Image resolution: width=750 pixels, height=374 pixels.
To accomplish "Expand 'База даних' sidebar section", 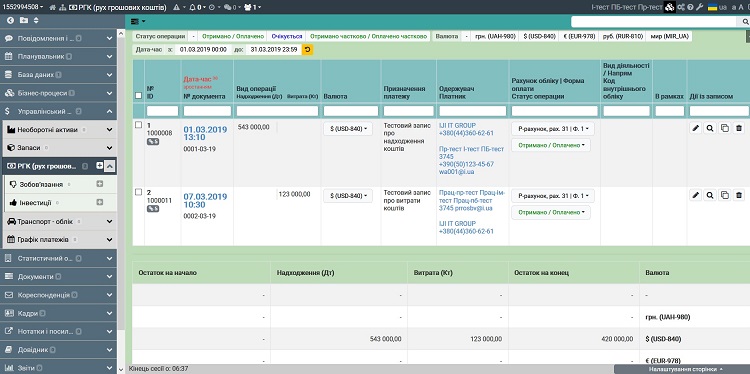I will click(58, 75).
